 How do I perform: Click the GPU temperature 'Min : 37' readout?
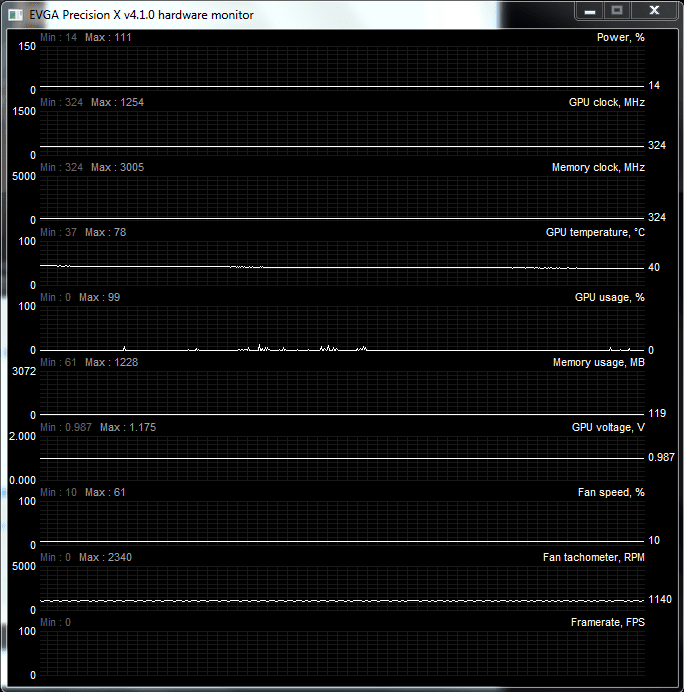click(58, 232)
